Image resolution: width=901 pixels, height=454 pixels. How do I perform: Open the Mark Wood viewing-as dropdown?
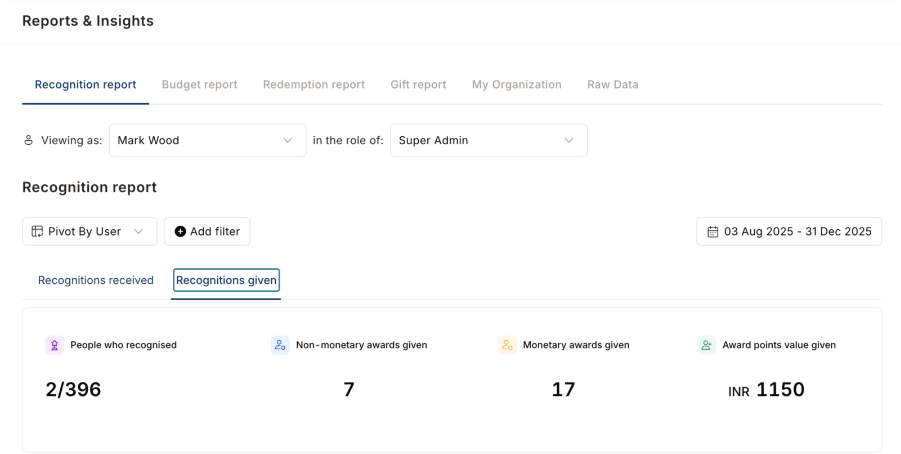207,140
